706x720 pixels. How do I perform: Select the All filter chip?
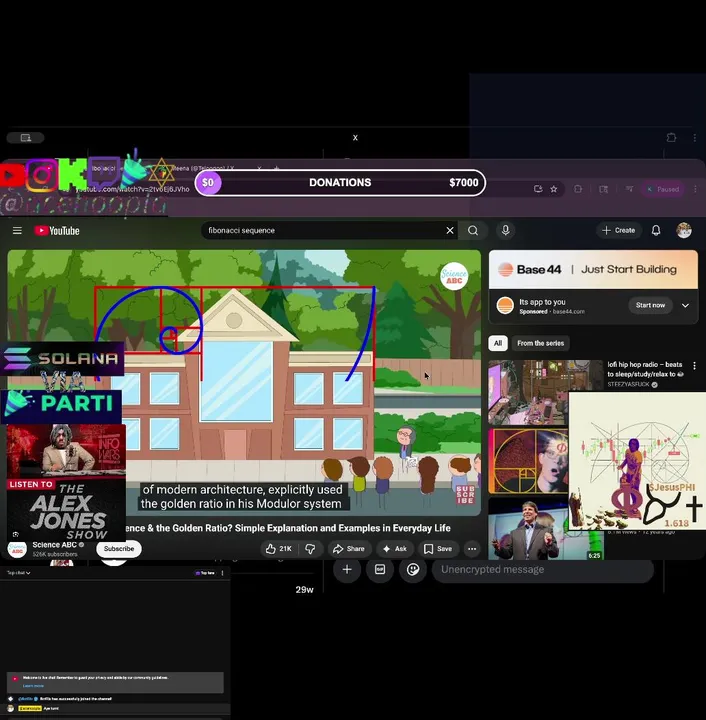point(498,343)
